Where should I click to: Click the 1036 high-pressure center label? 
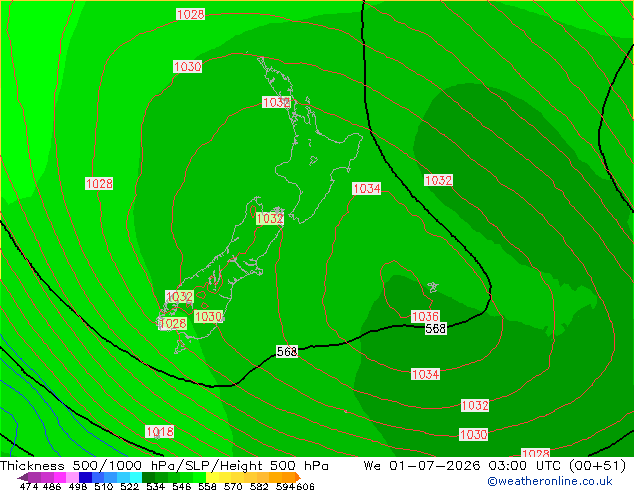click(425, 316)
